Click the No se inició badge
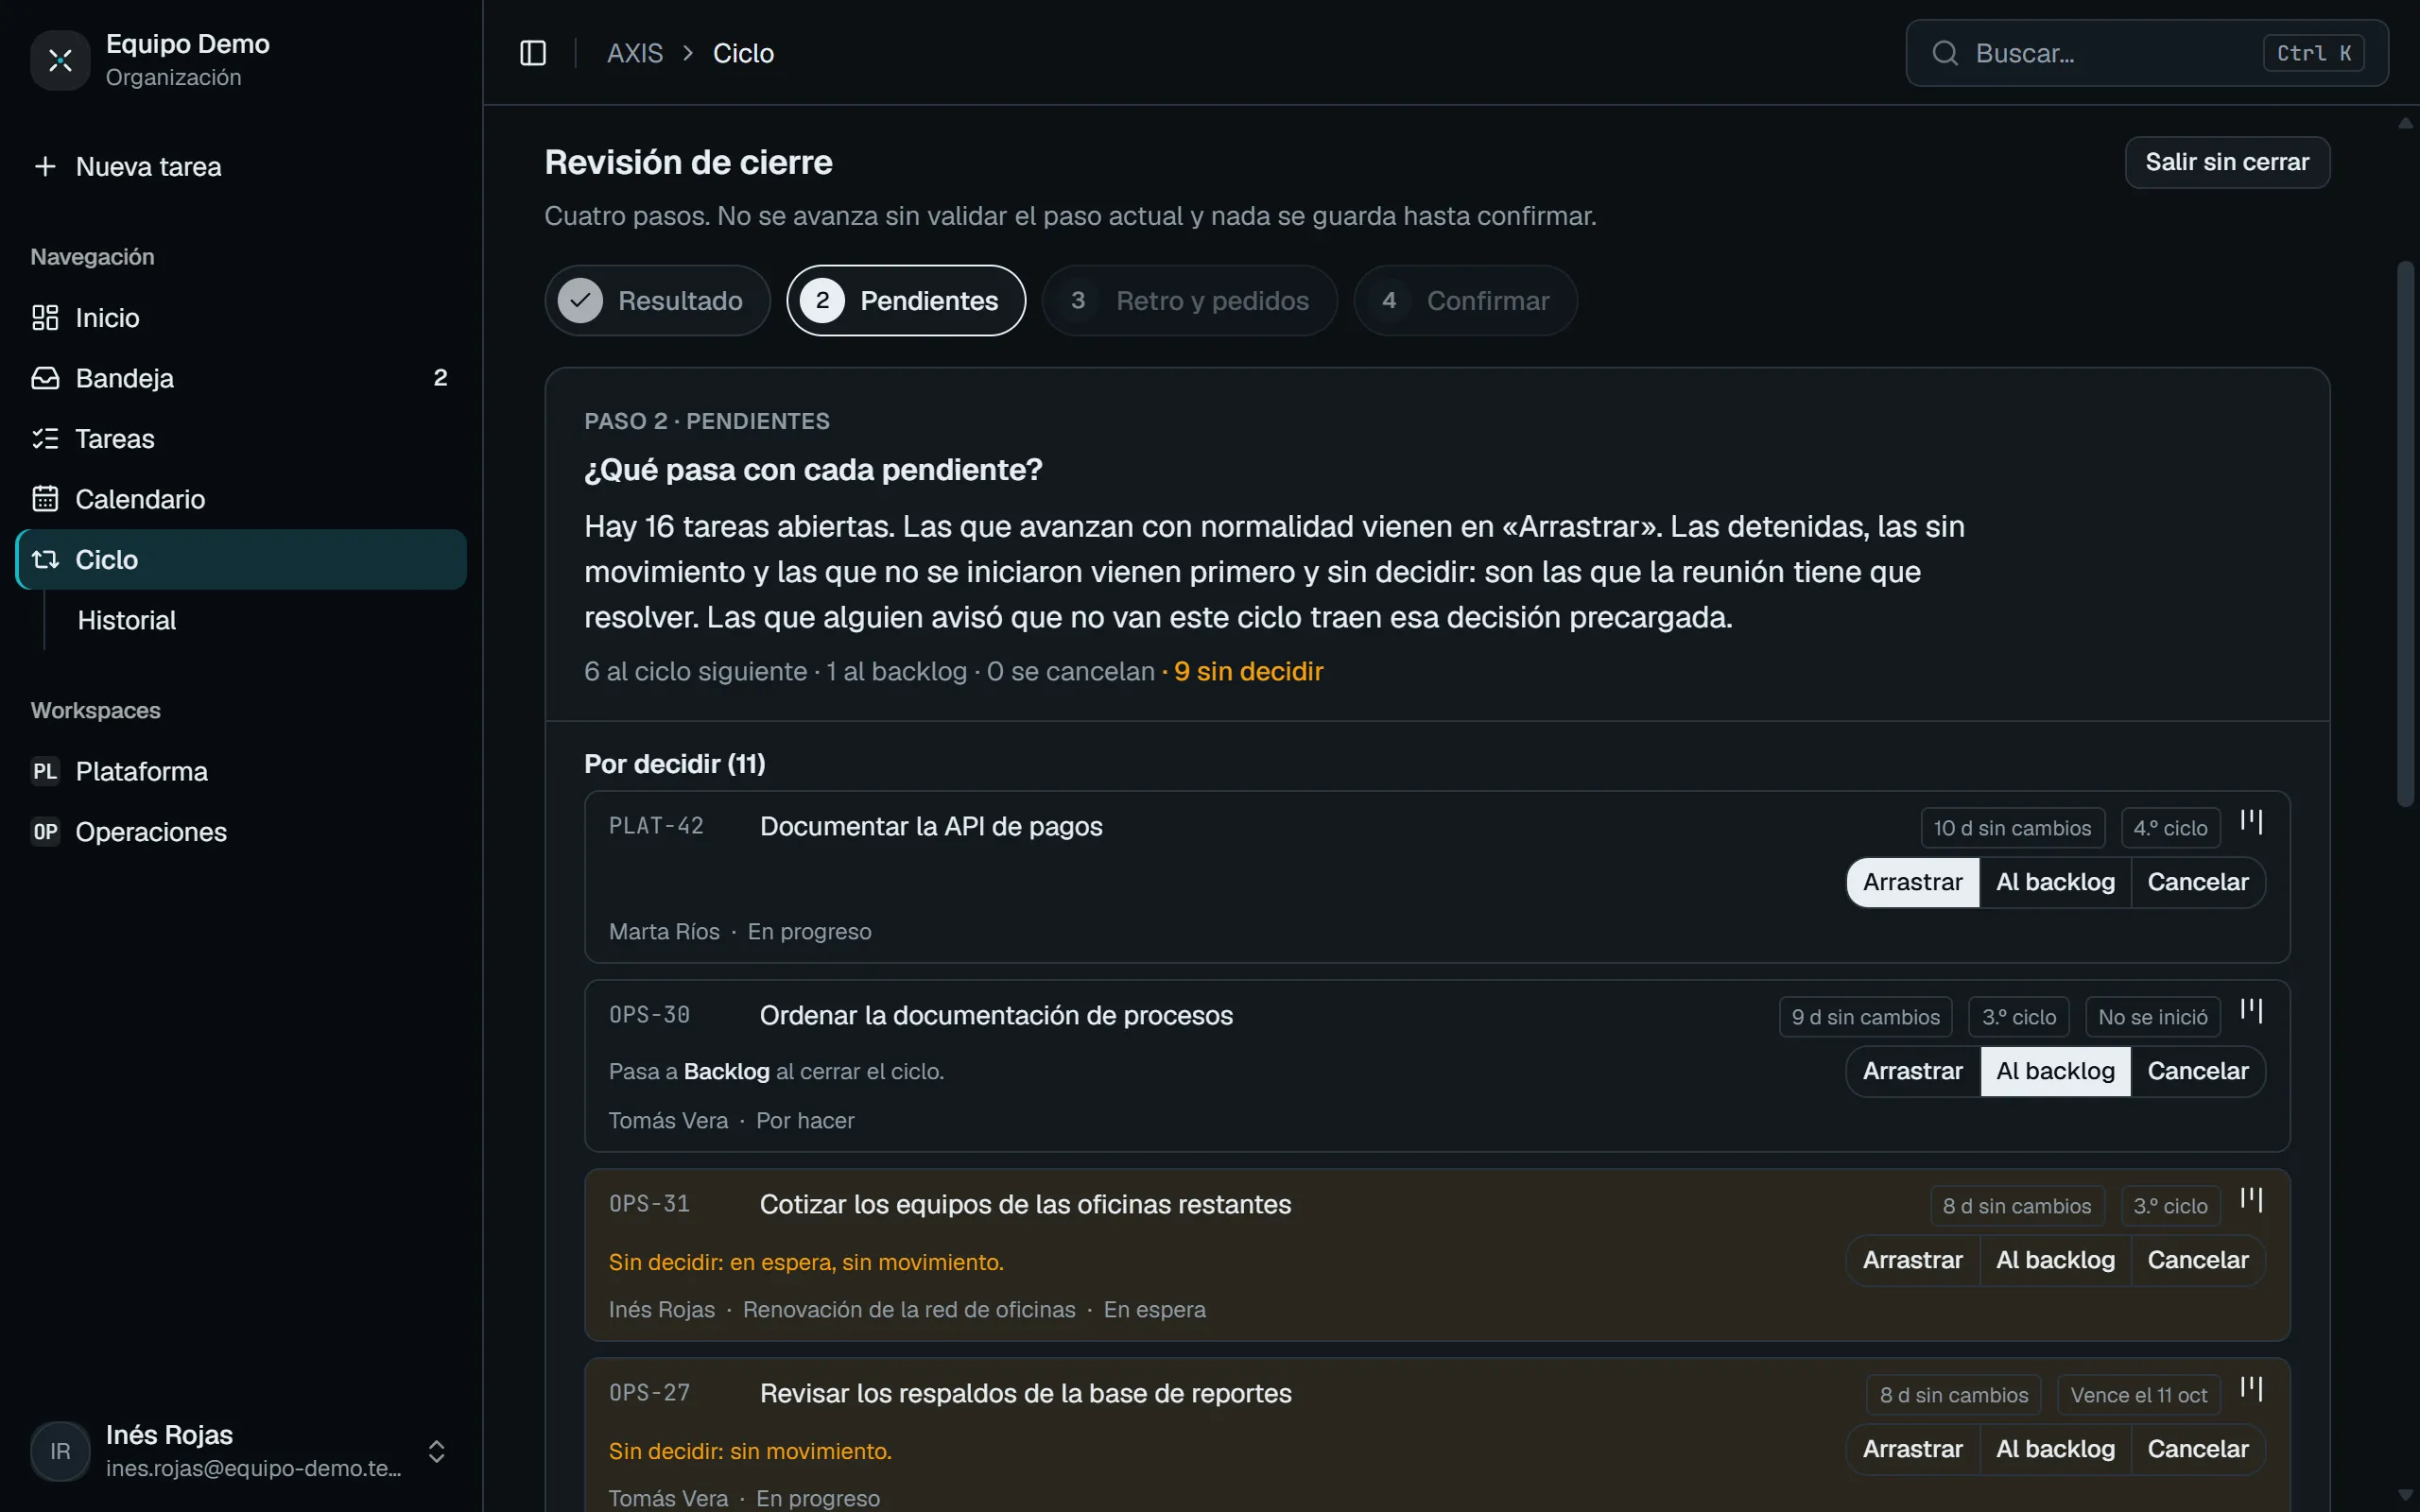 pos(2152,1017)
